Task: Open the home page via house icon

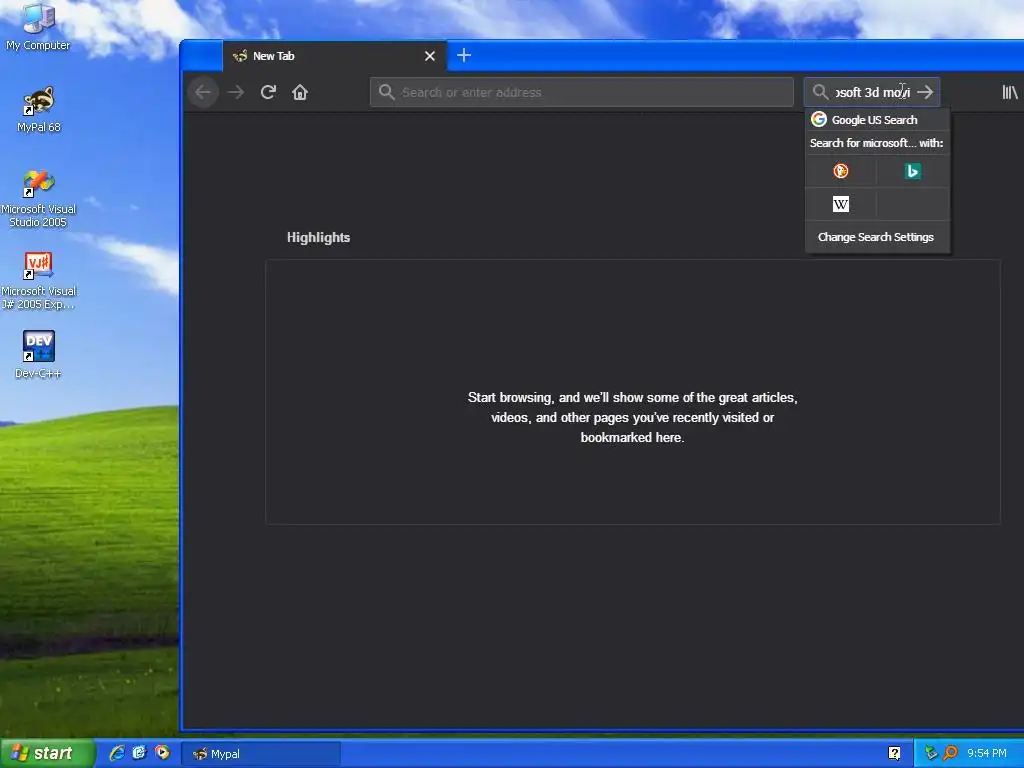Action: (300, 92)
